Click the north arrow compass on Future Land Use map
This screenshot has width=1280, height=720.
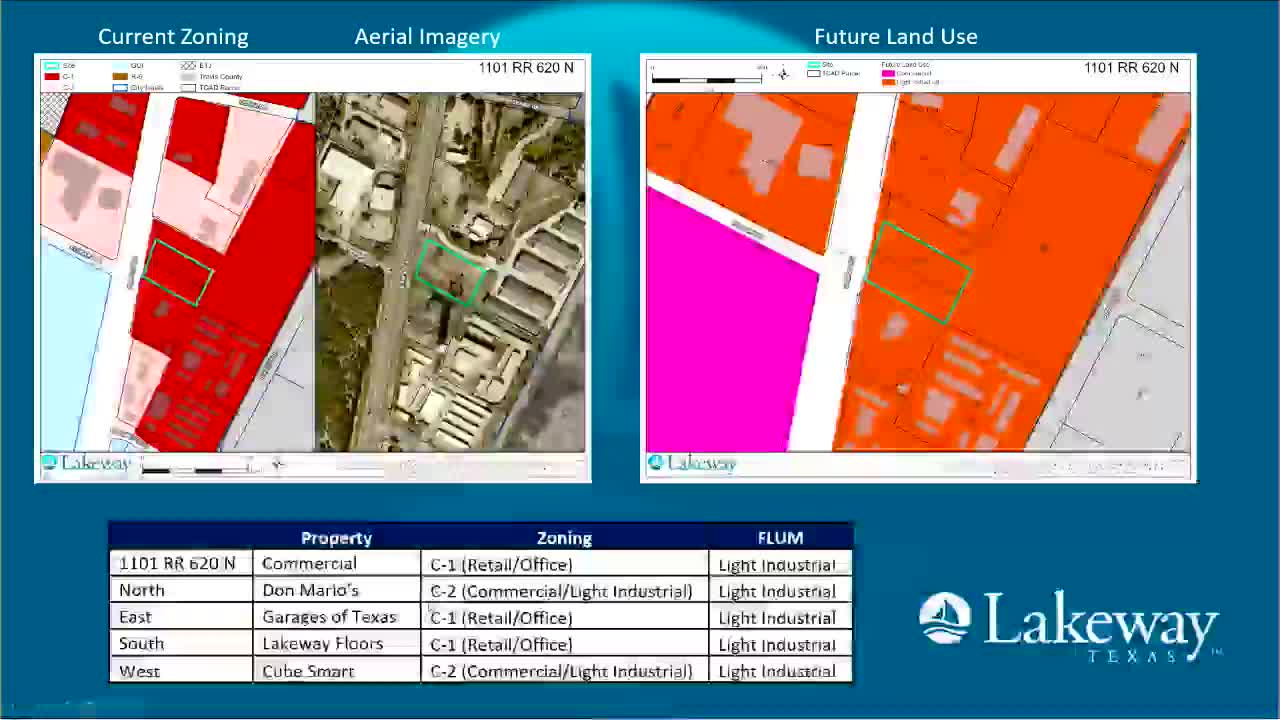pos(783,73)
